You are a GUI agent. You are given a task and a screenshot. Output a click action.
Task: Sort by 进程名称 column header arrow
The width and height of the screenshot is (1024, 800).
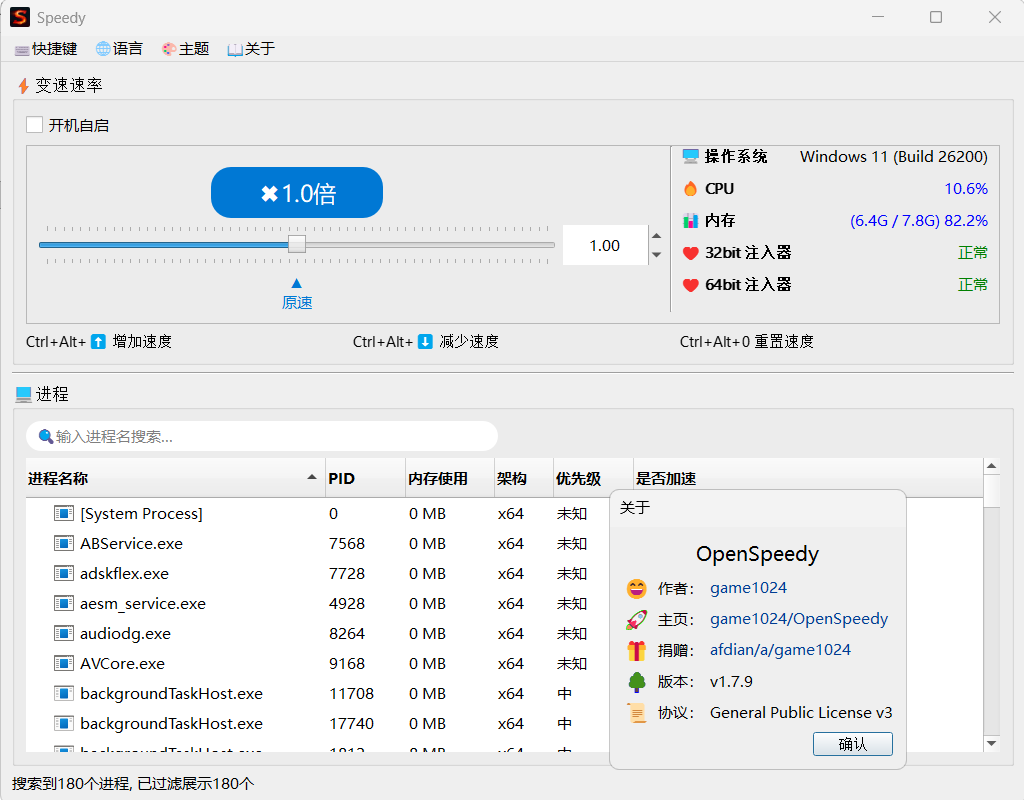pos(312,477)
